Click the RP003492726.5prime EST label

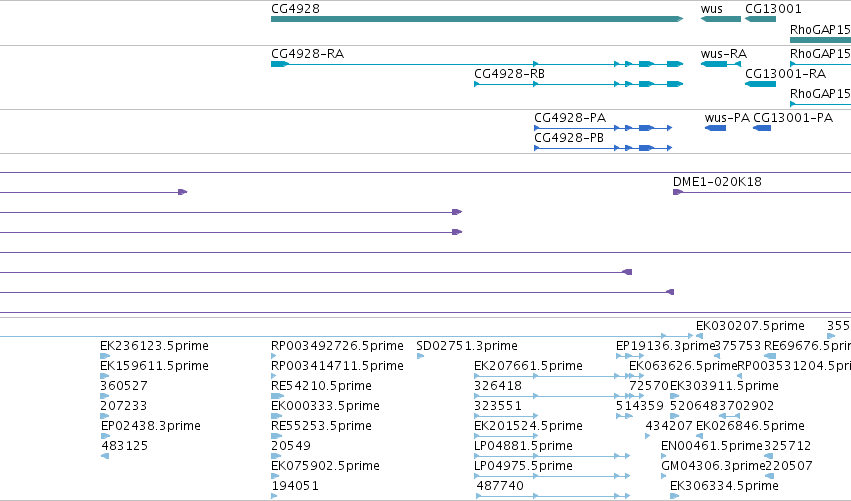(337, 346)
